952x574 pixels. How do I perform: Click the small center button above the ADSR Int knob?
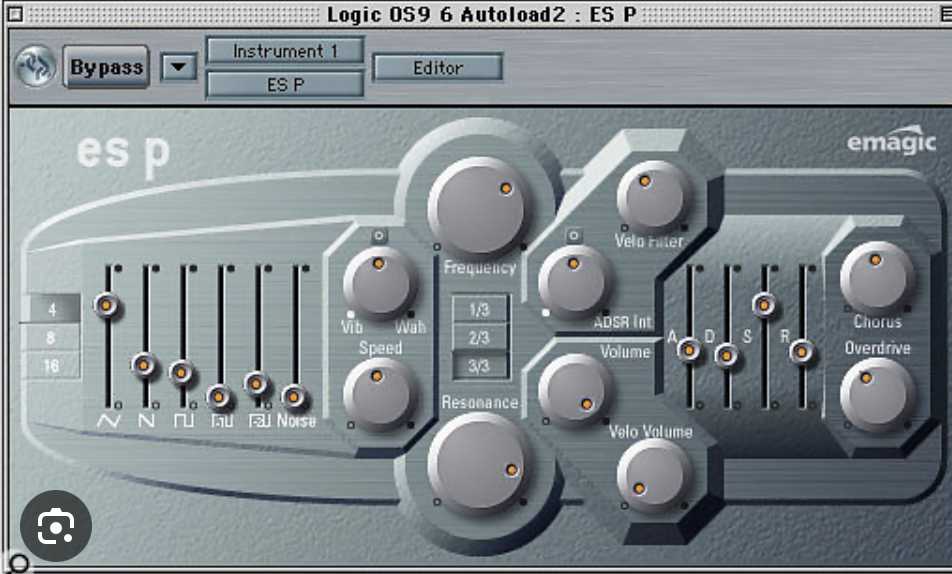[574, 235]
